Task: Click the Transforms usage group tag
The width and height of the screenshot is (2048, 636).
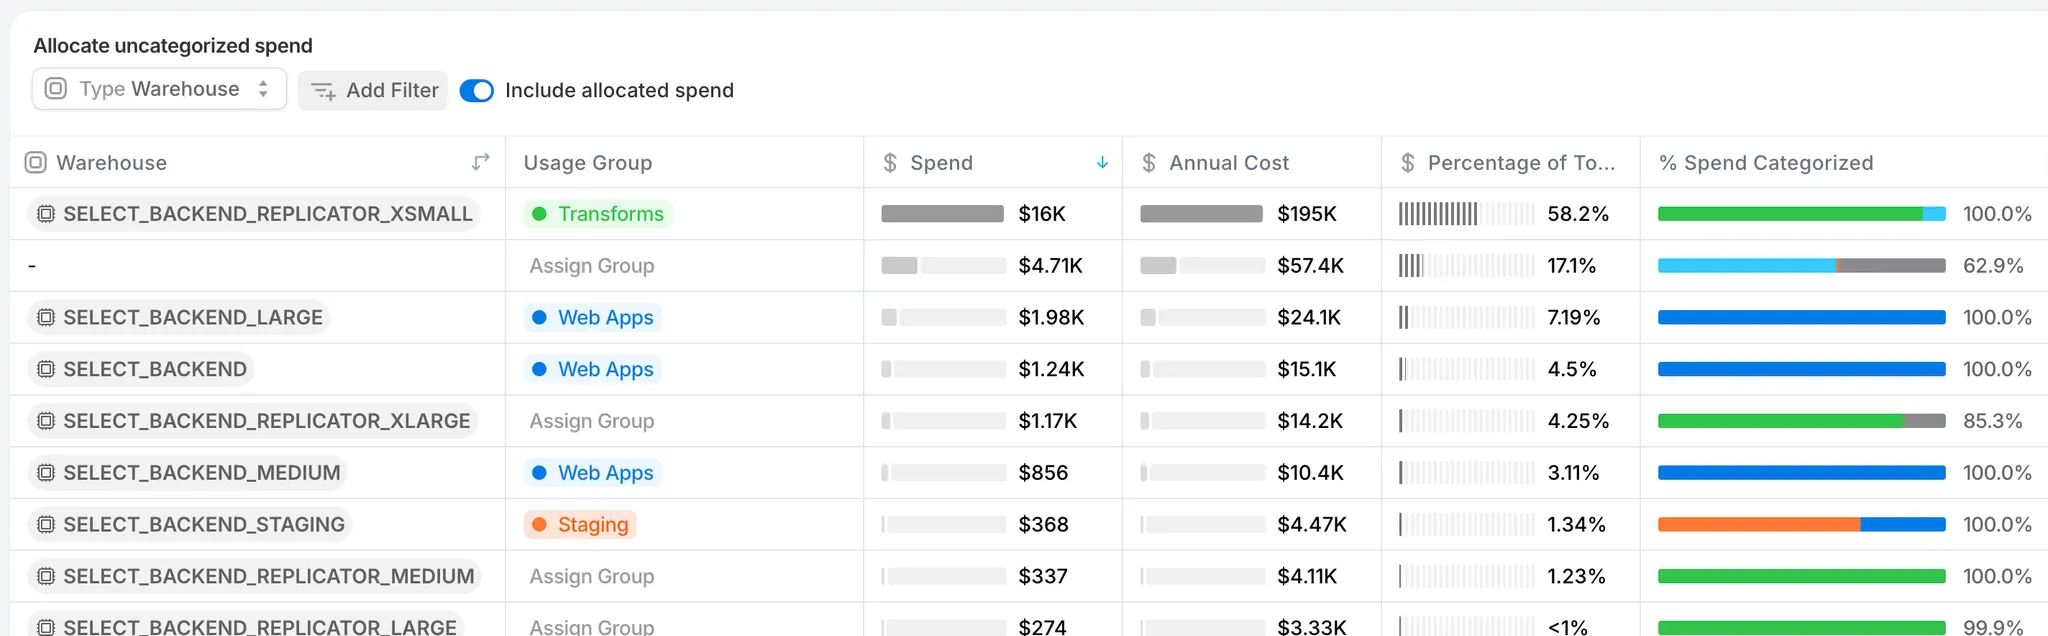Action: 598,214
